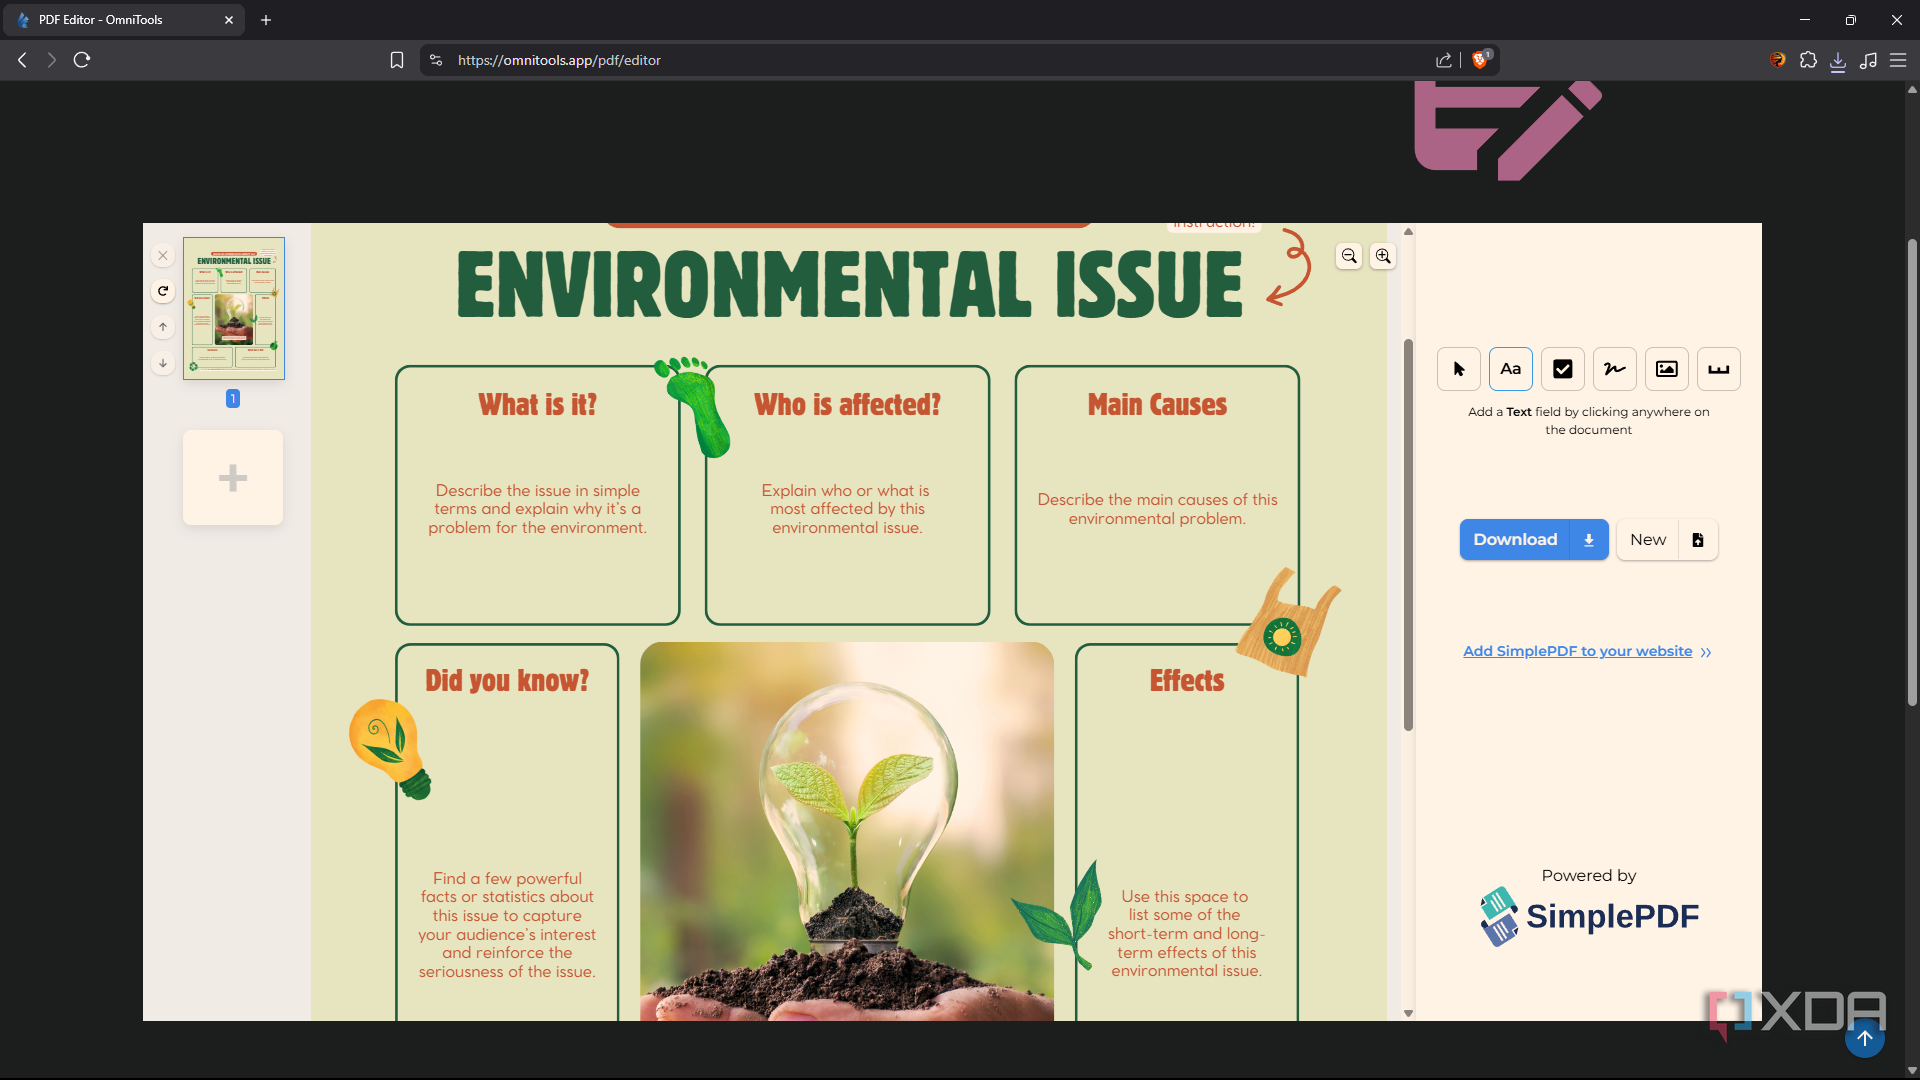This screenshot has width=1920, height=1080.
Task: Open Brave Shields icon
Action: point(1481,60)
